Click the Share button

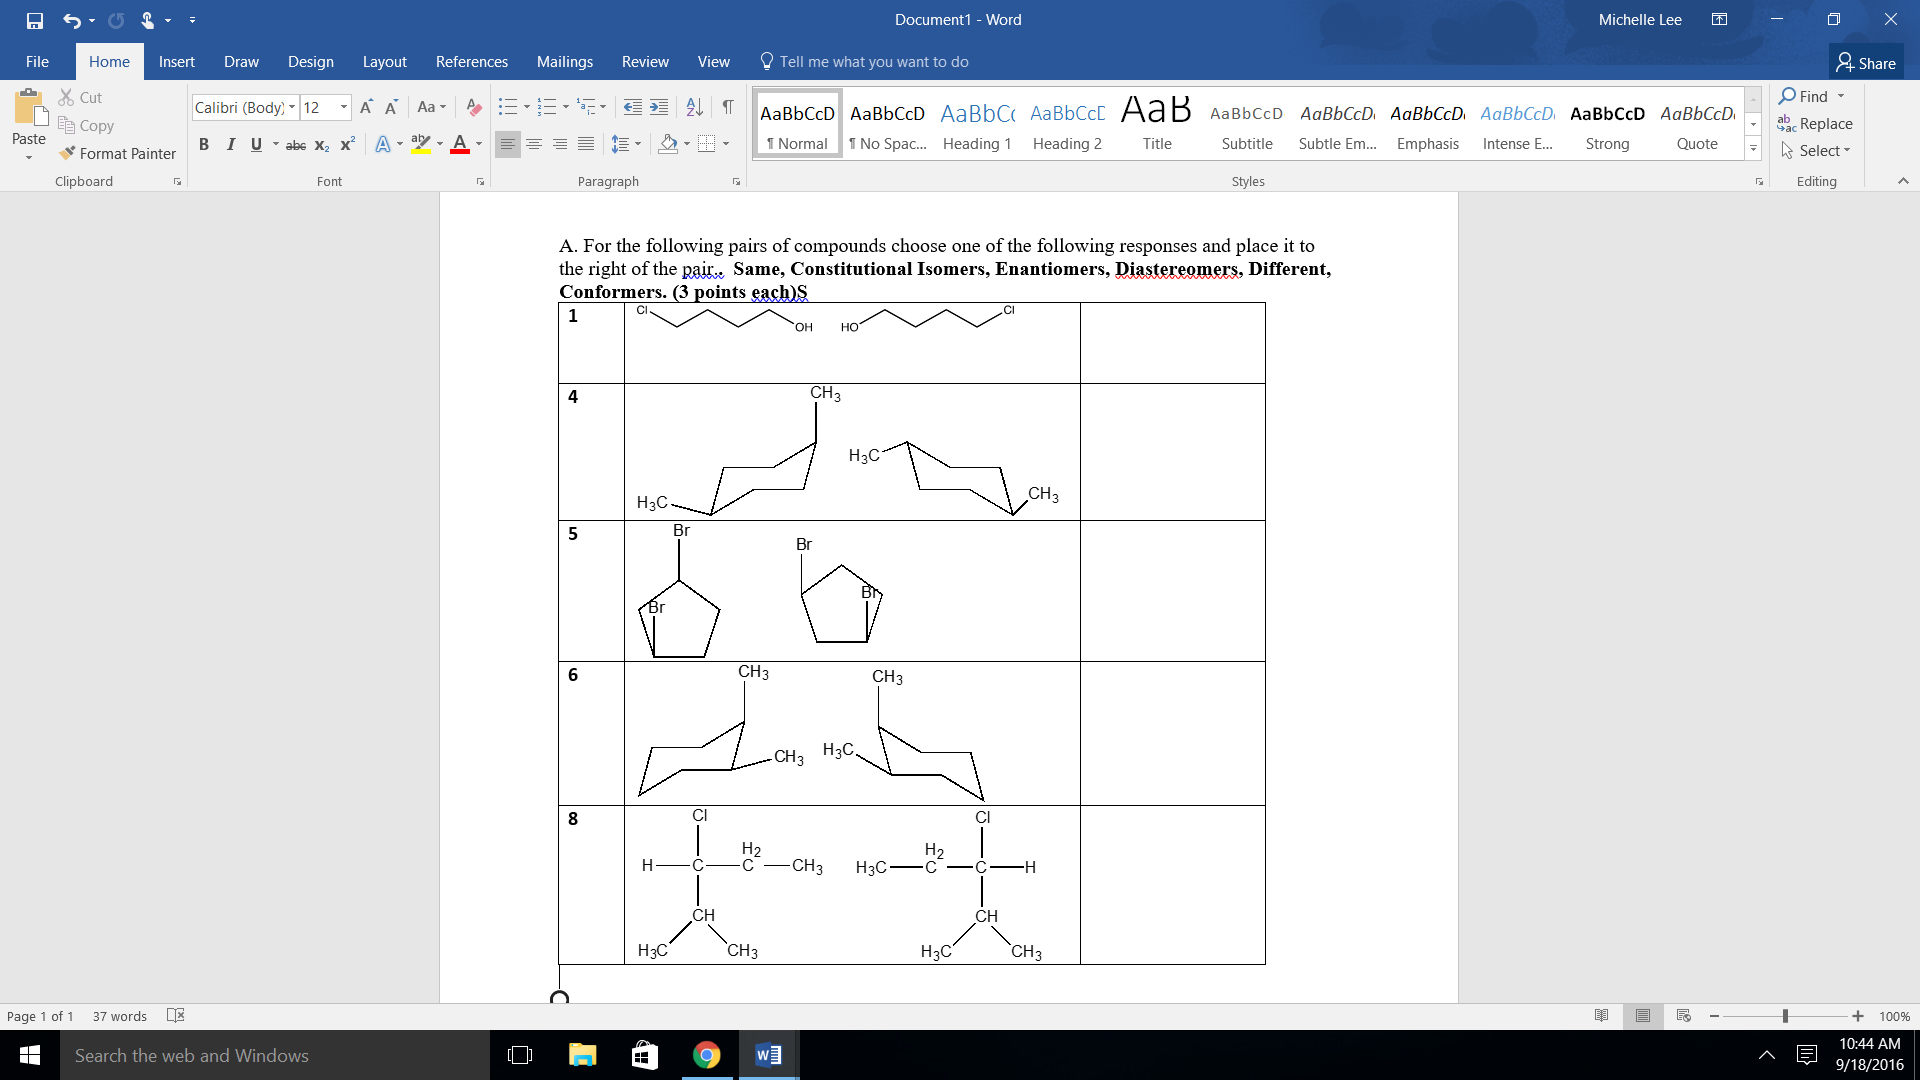coord(1866,62)
